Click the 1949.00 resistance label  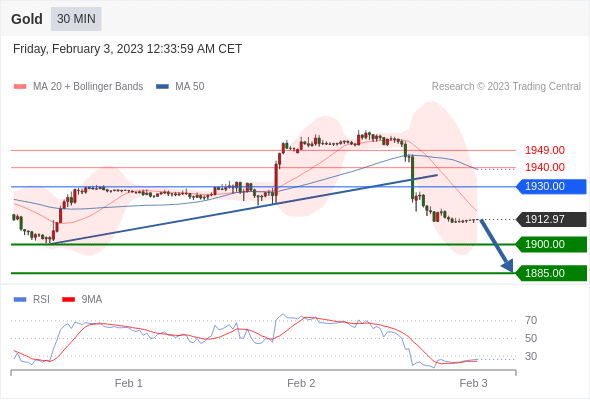click(x=545, y=150)
